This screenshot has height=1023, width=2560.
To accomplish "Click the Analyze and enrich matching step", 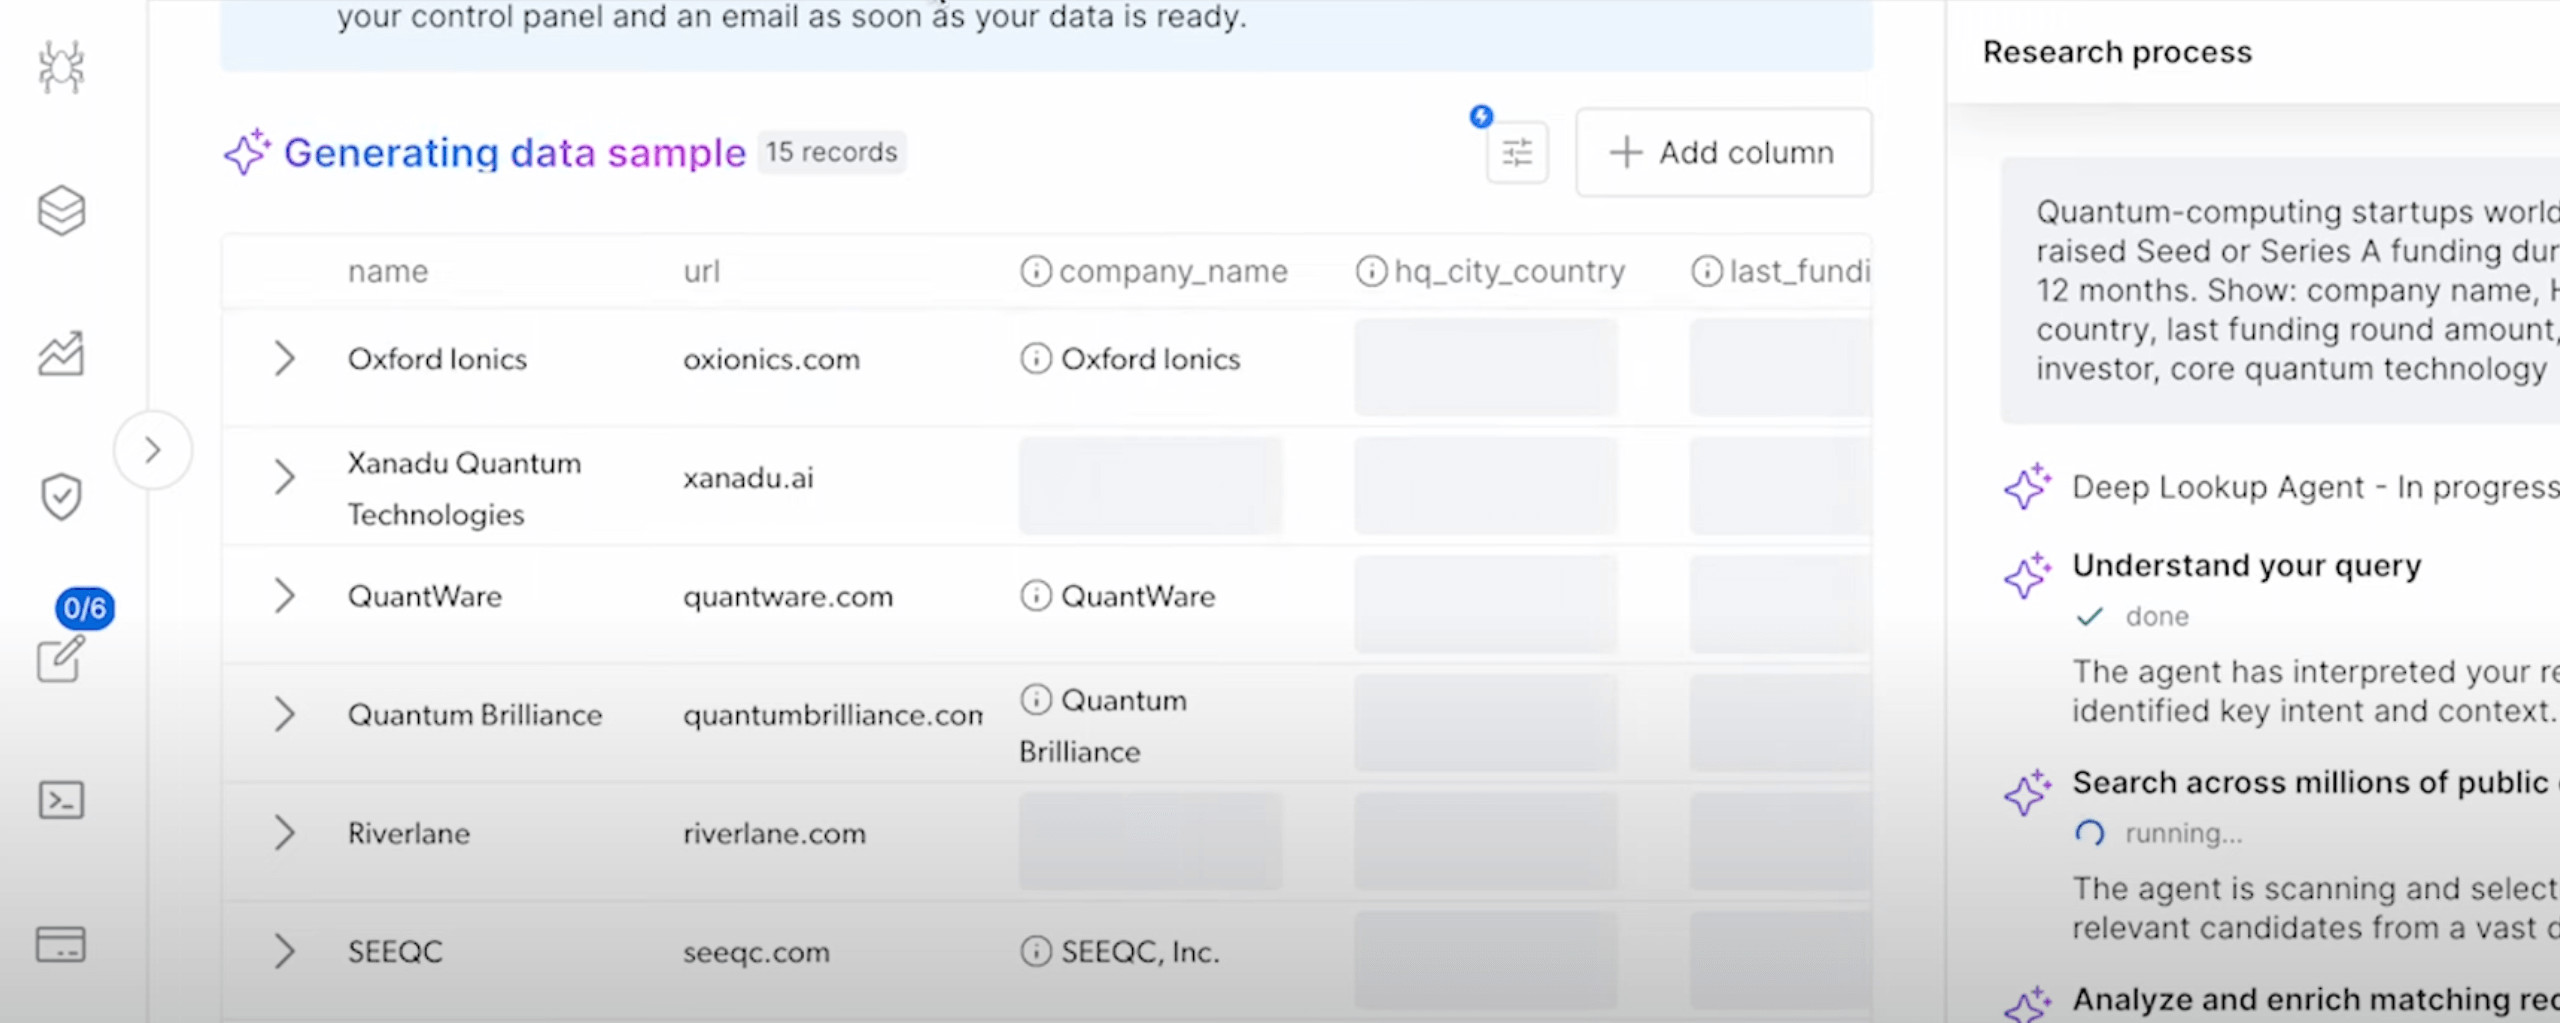I will tap(2314, 999).
